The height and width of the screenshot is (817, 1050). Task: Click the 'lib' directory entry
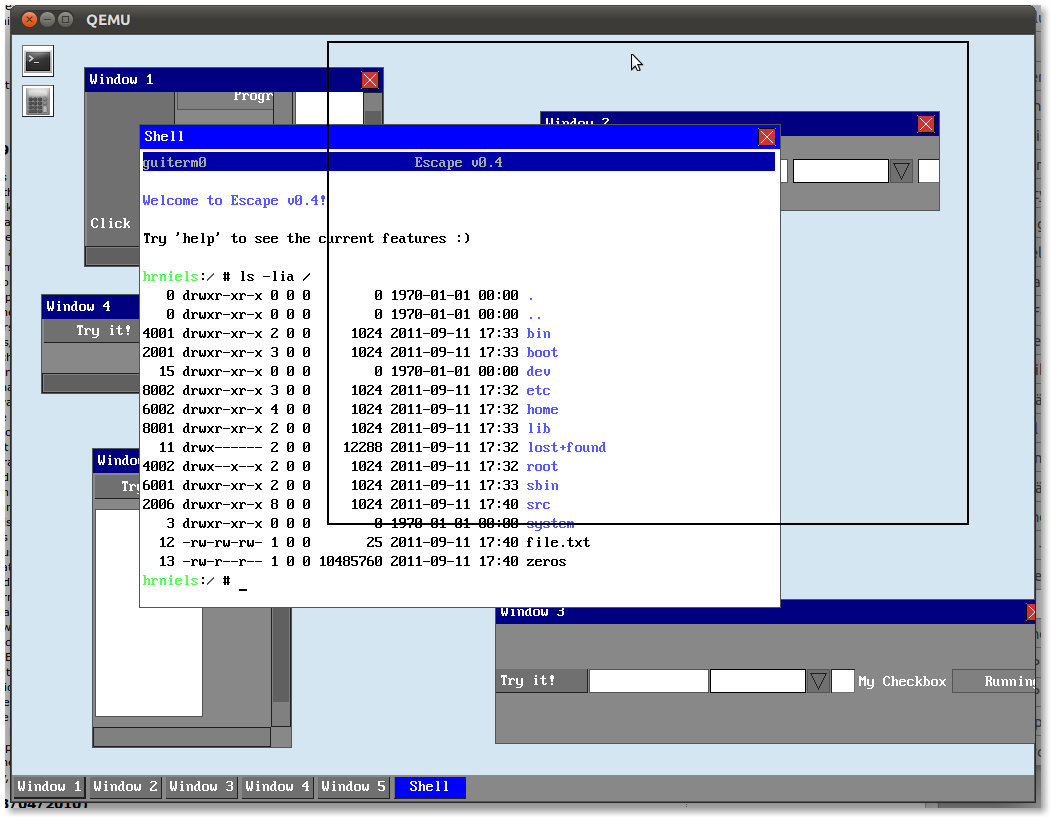538,429
